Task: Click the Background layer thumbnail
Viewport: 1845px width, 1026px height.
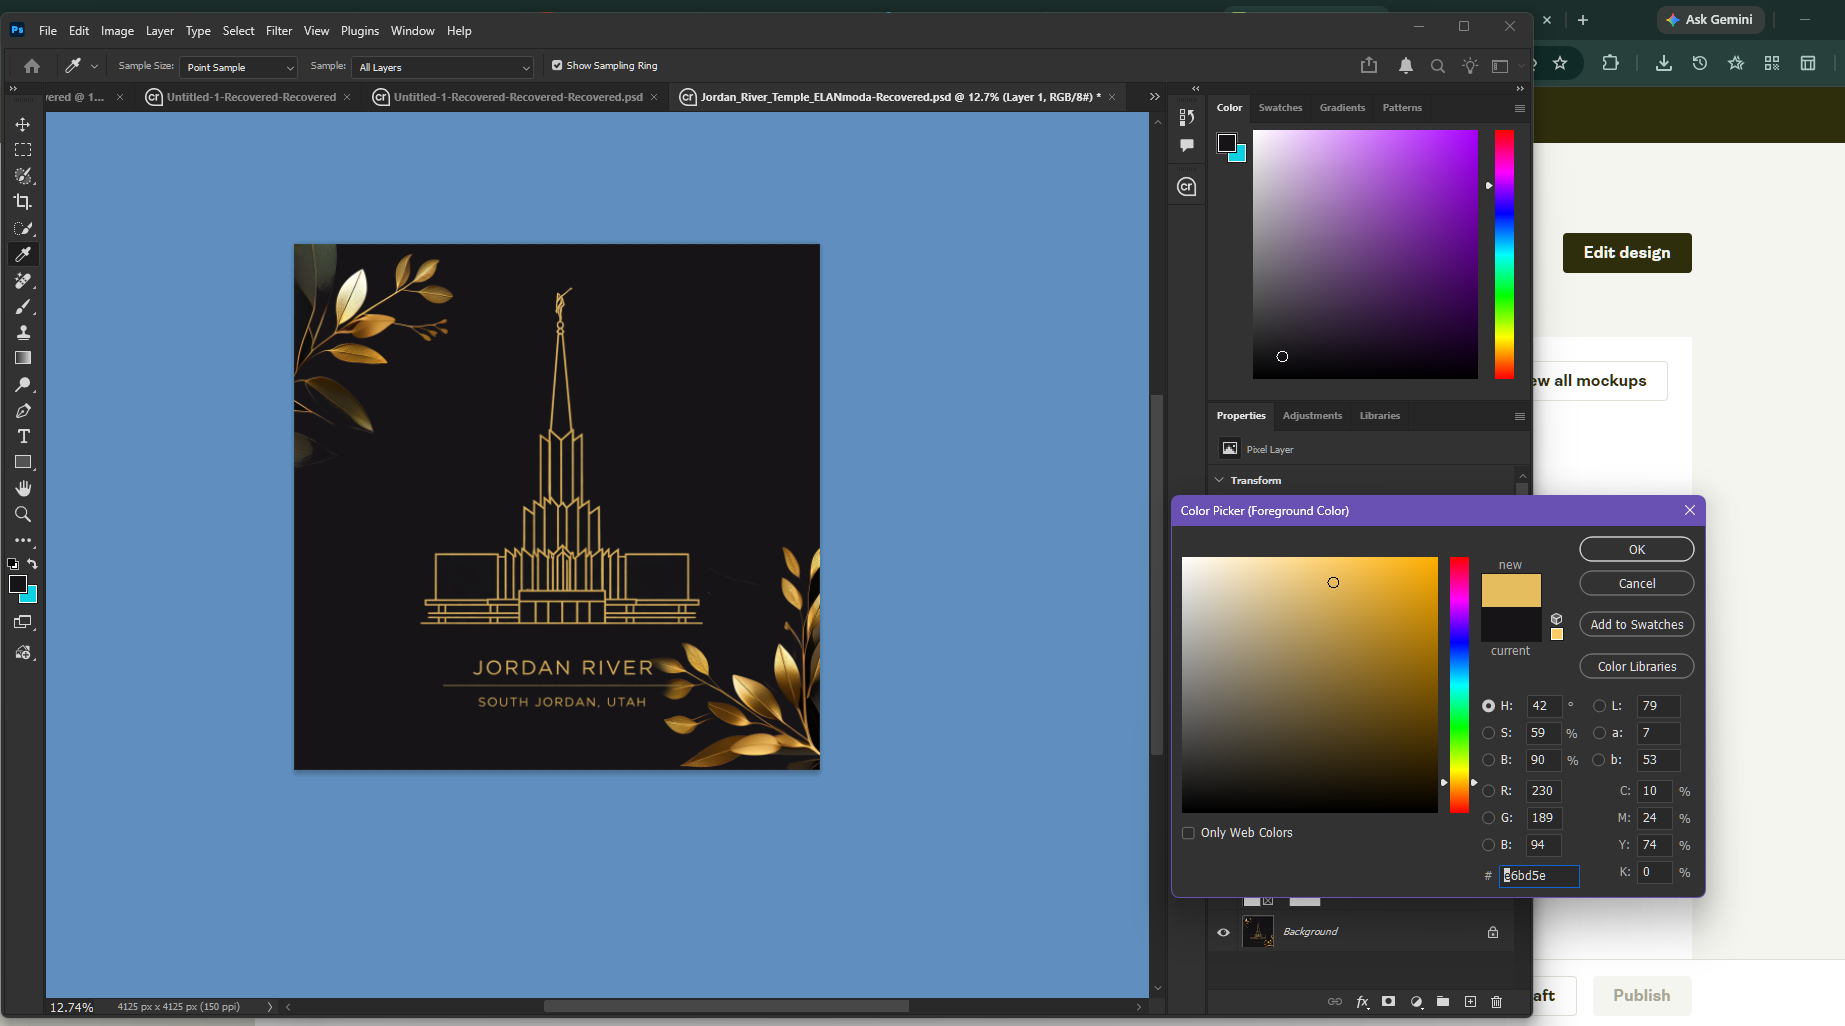Action: tap(1258, 932)
